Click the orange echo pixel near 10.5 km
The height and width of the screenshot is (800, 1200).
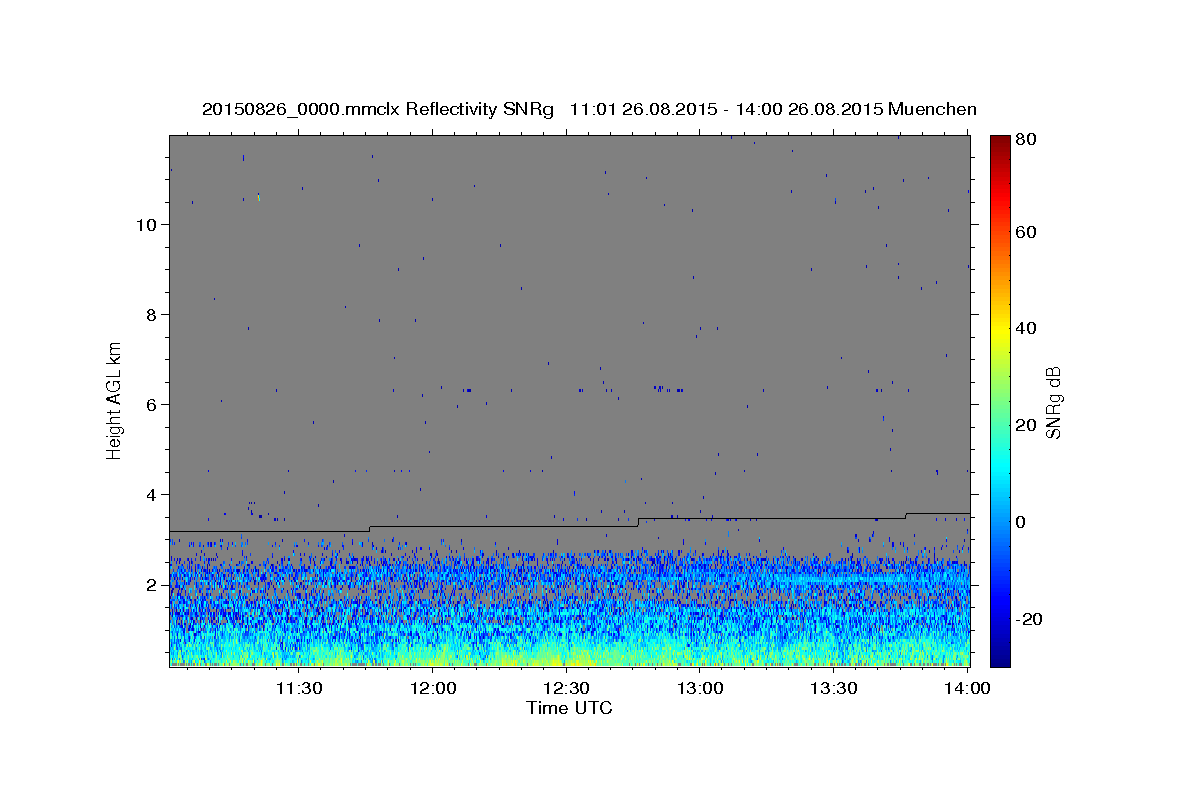[x=258, y=198]
